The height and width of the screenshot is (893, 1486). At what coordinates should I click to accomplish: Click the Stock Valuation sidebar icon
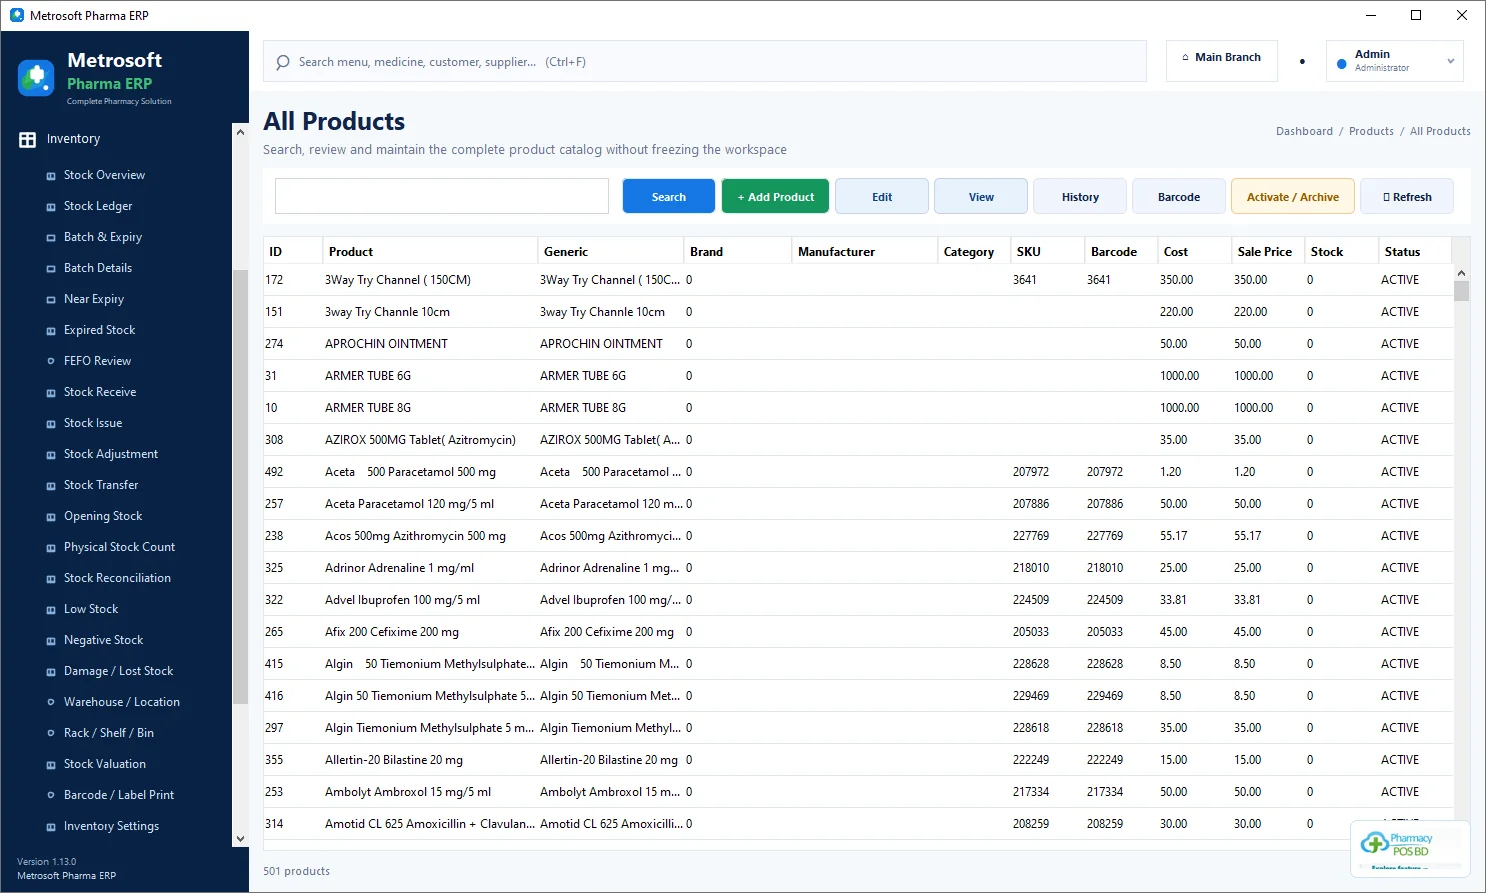click(x=51, y=765)
